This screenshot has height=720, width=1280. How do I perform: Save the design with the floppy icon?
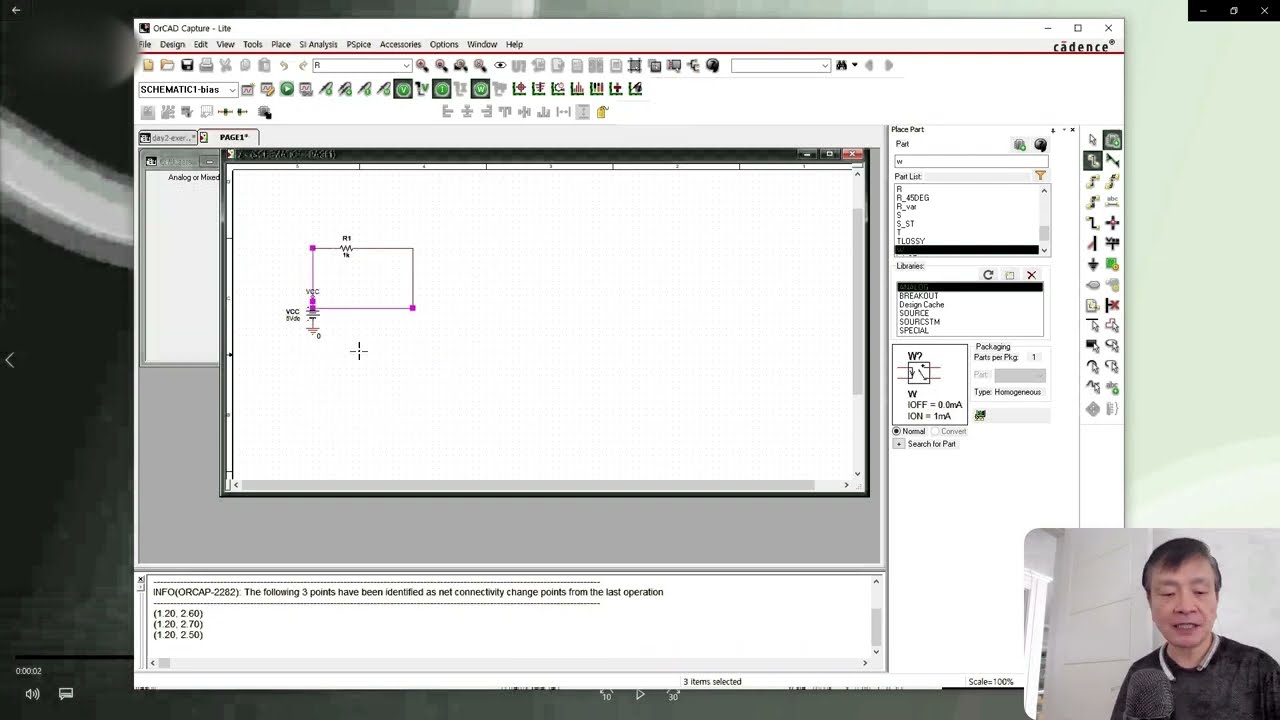point(187,65)
